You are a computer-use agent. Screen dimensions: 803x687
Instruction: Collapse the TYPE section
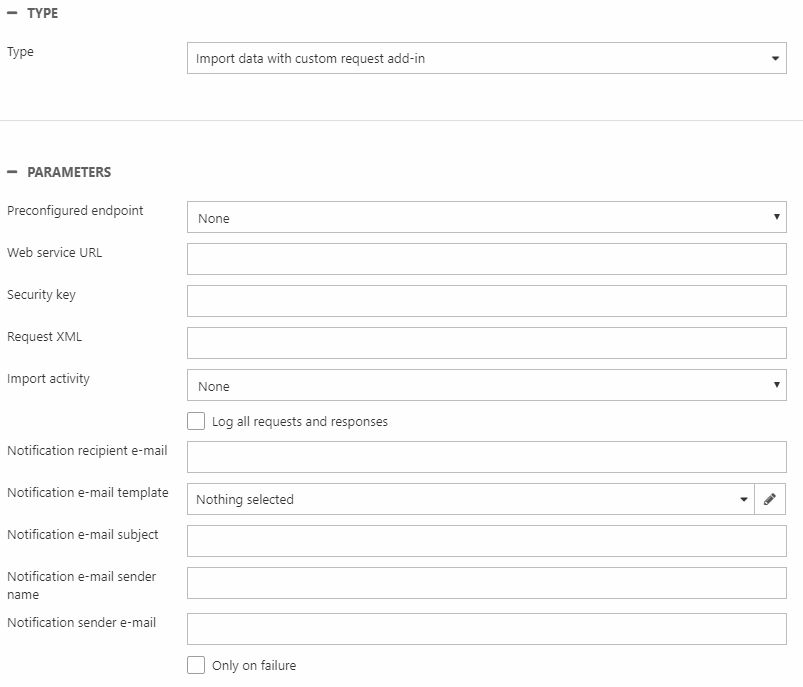12,13
